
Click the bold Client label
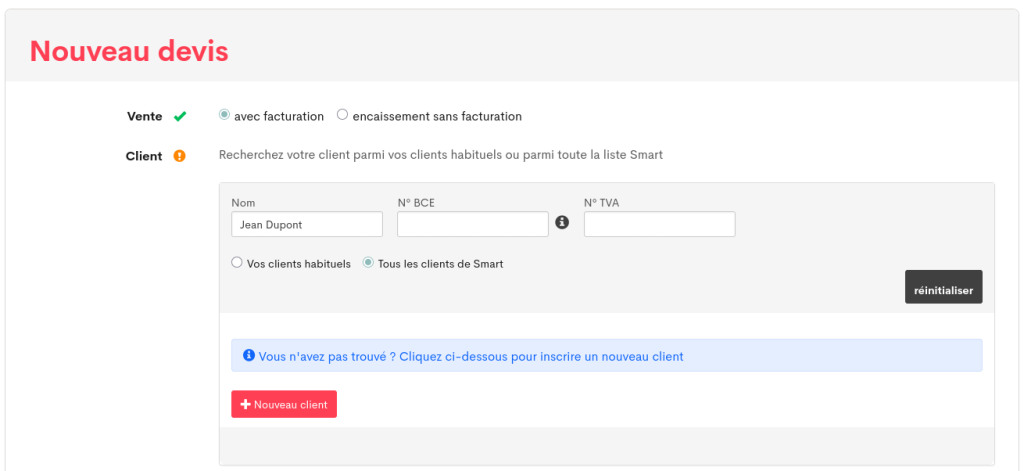pyautogui.click(x=144, y=156)
